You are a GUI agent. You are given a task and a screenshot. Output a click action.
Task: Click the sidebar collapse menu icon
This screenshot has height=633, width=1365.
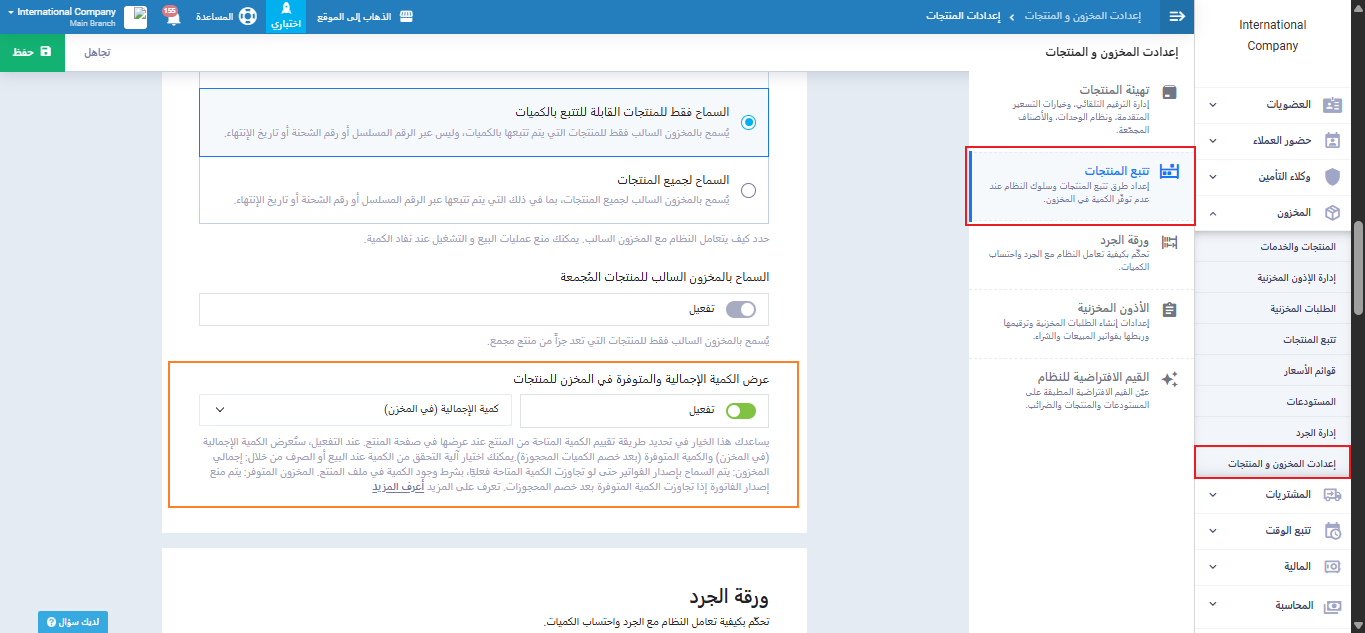tap(1177, 17)
